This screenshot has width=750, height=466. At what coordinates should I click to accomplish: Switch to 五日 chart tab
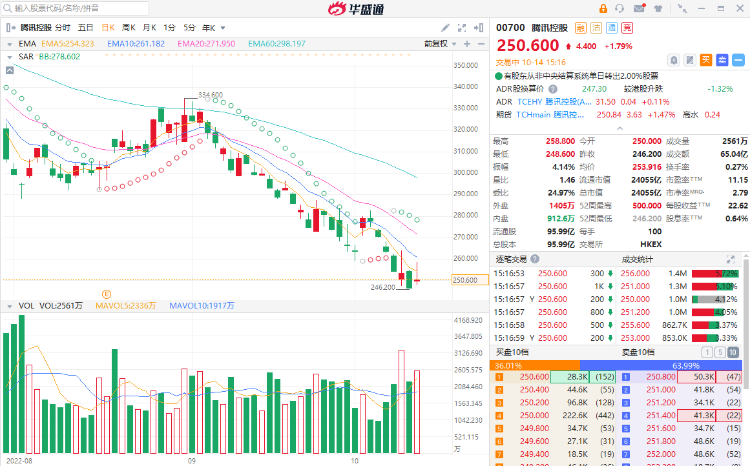86,28
